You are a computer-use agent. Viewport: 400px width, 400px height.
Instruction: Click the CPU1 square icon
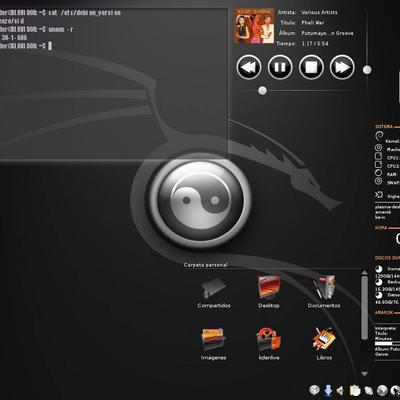click(x=378, y=156)
